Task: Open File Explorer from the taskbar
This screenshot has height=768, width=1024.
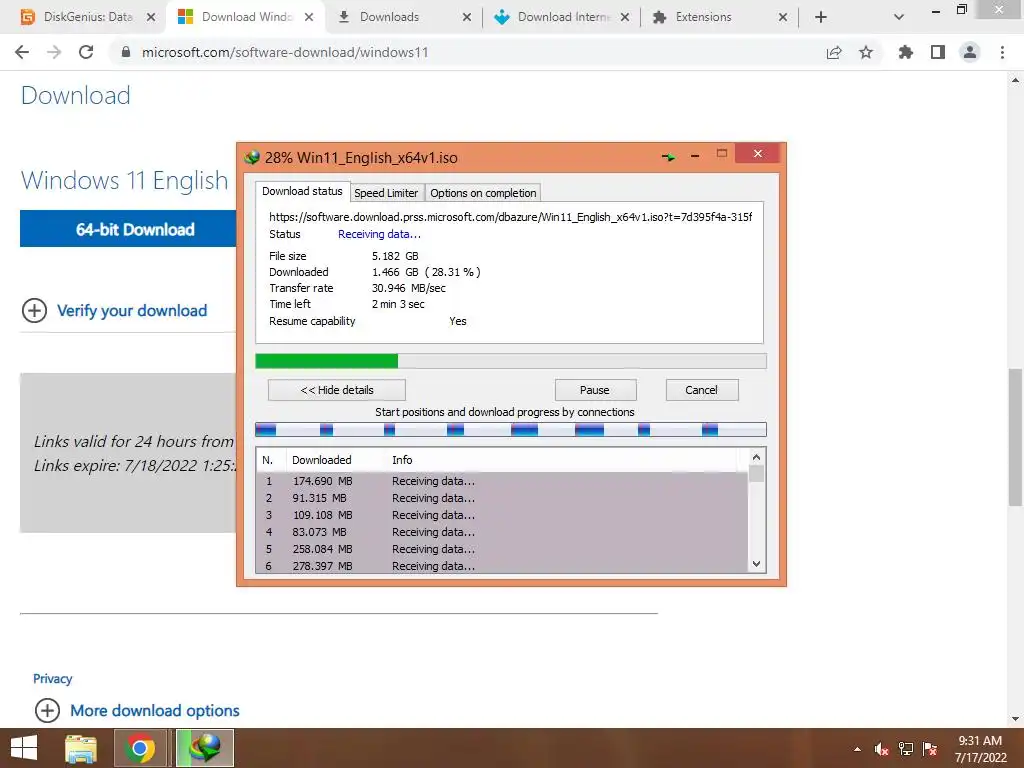Action: [81, 748]
